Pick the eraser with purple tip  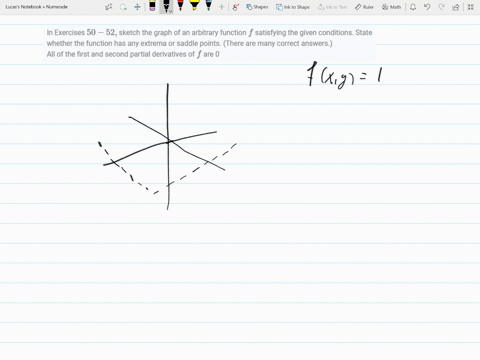pyautogui.click(x=152, y=6)
